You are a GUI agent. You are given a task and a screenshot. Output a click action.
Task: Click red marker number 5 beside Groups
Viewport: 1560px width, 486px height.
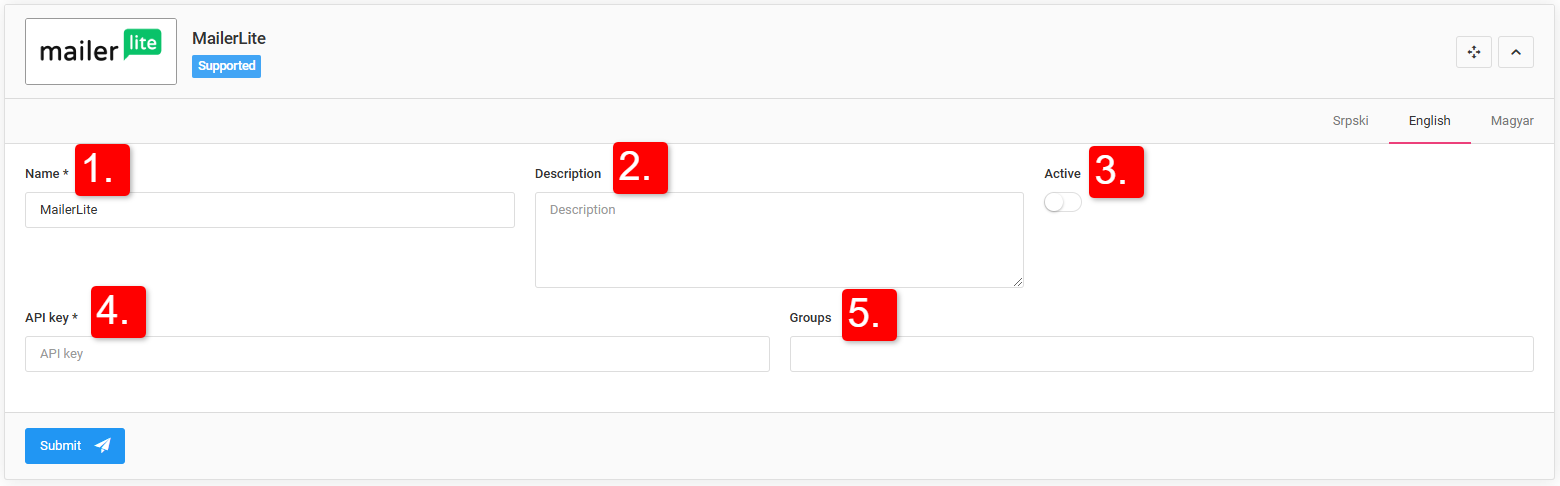869,315
